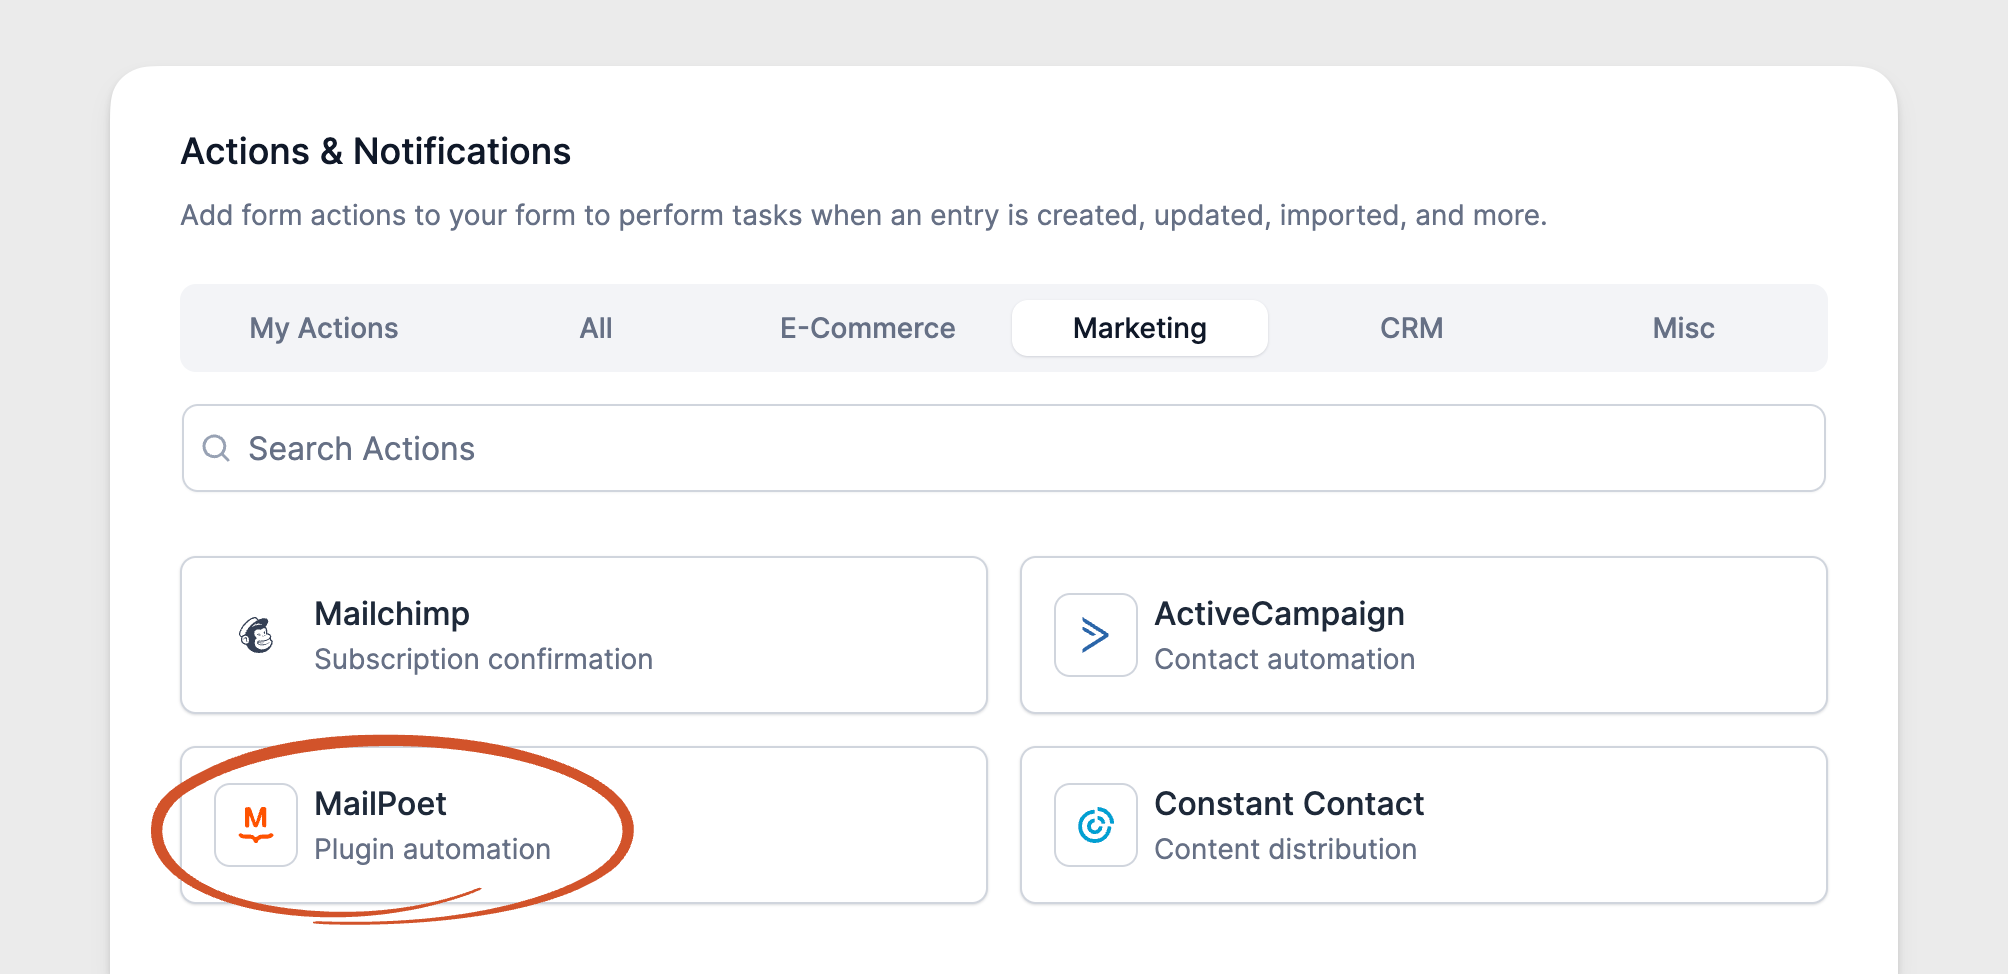Open the E-Commerce tab
2008x974 pixels.
click(x=868, y=328)
